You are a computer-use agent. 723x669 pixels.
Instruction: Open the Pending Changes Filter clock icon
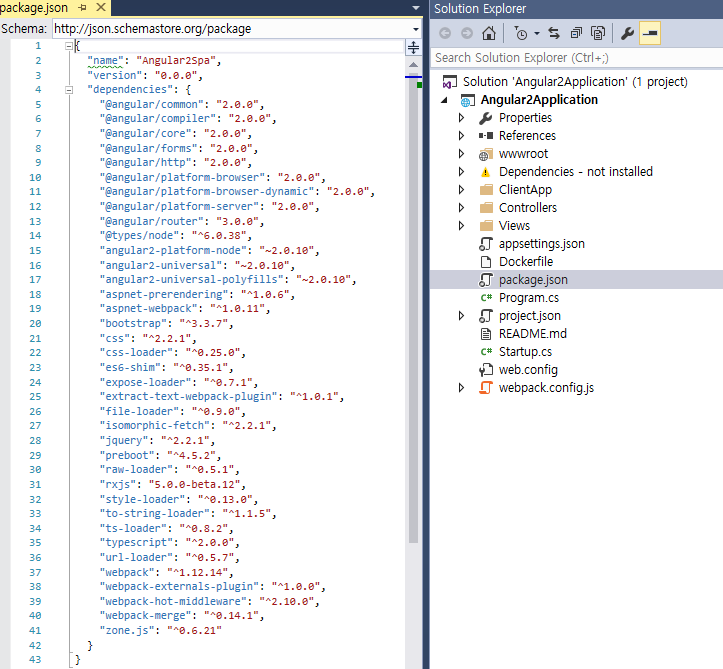(521, 33)
